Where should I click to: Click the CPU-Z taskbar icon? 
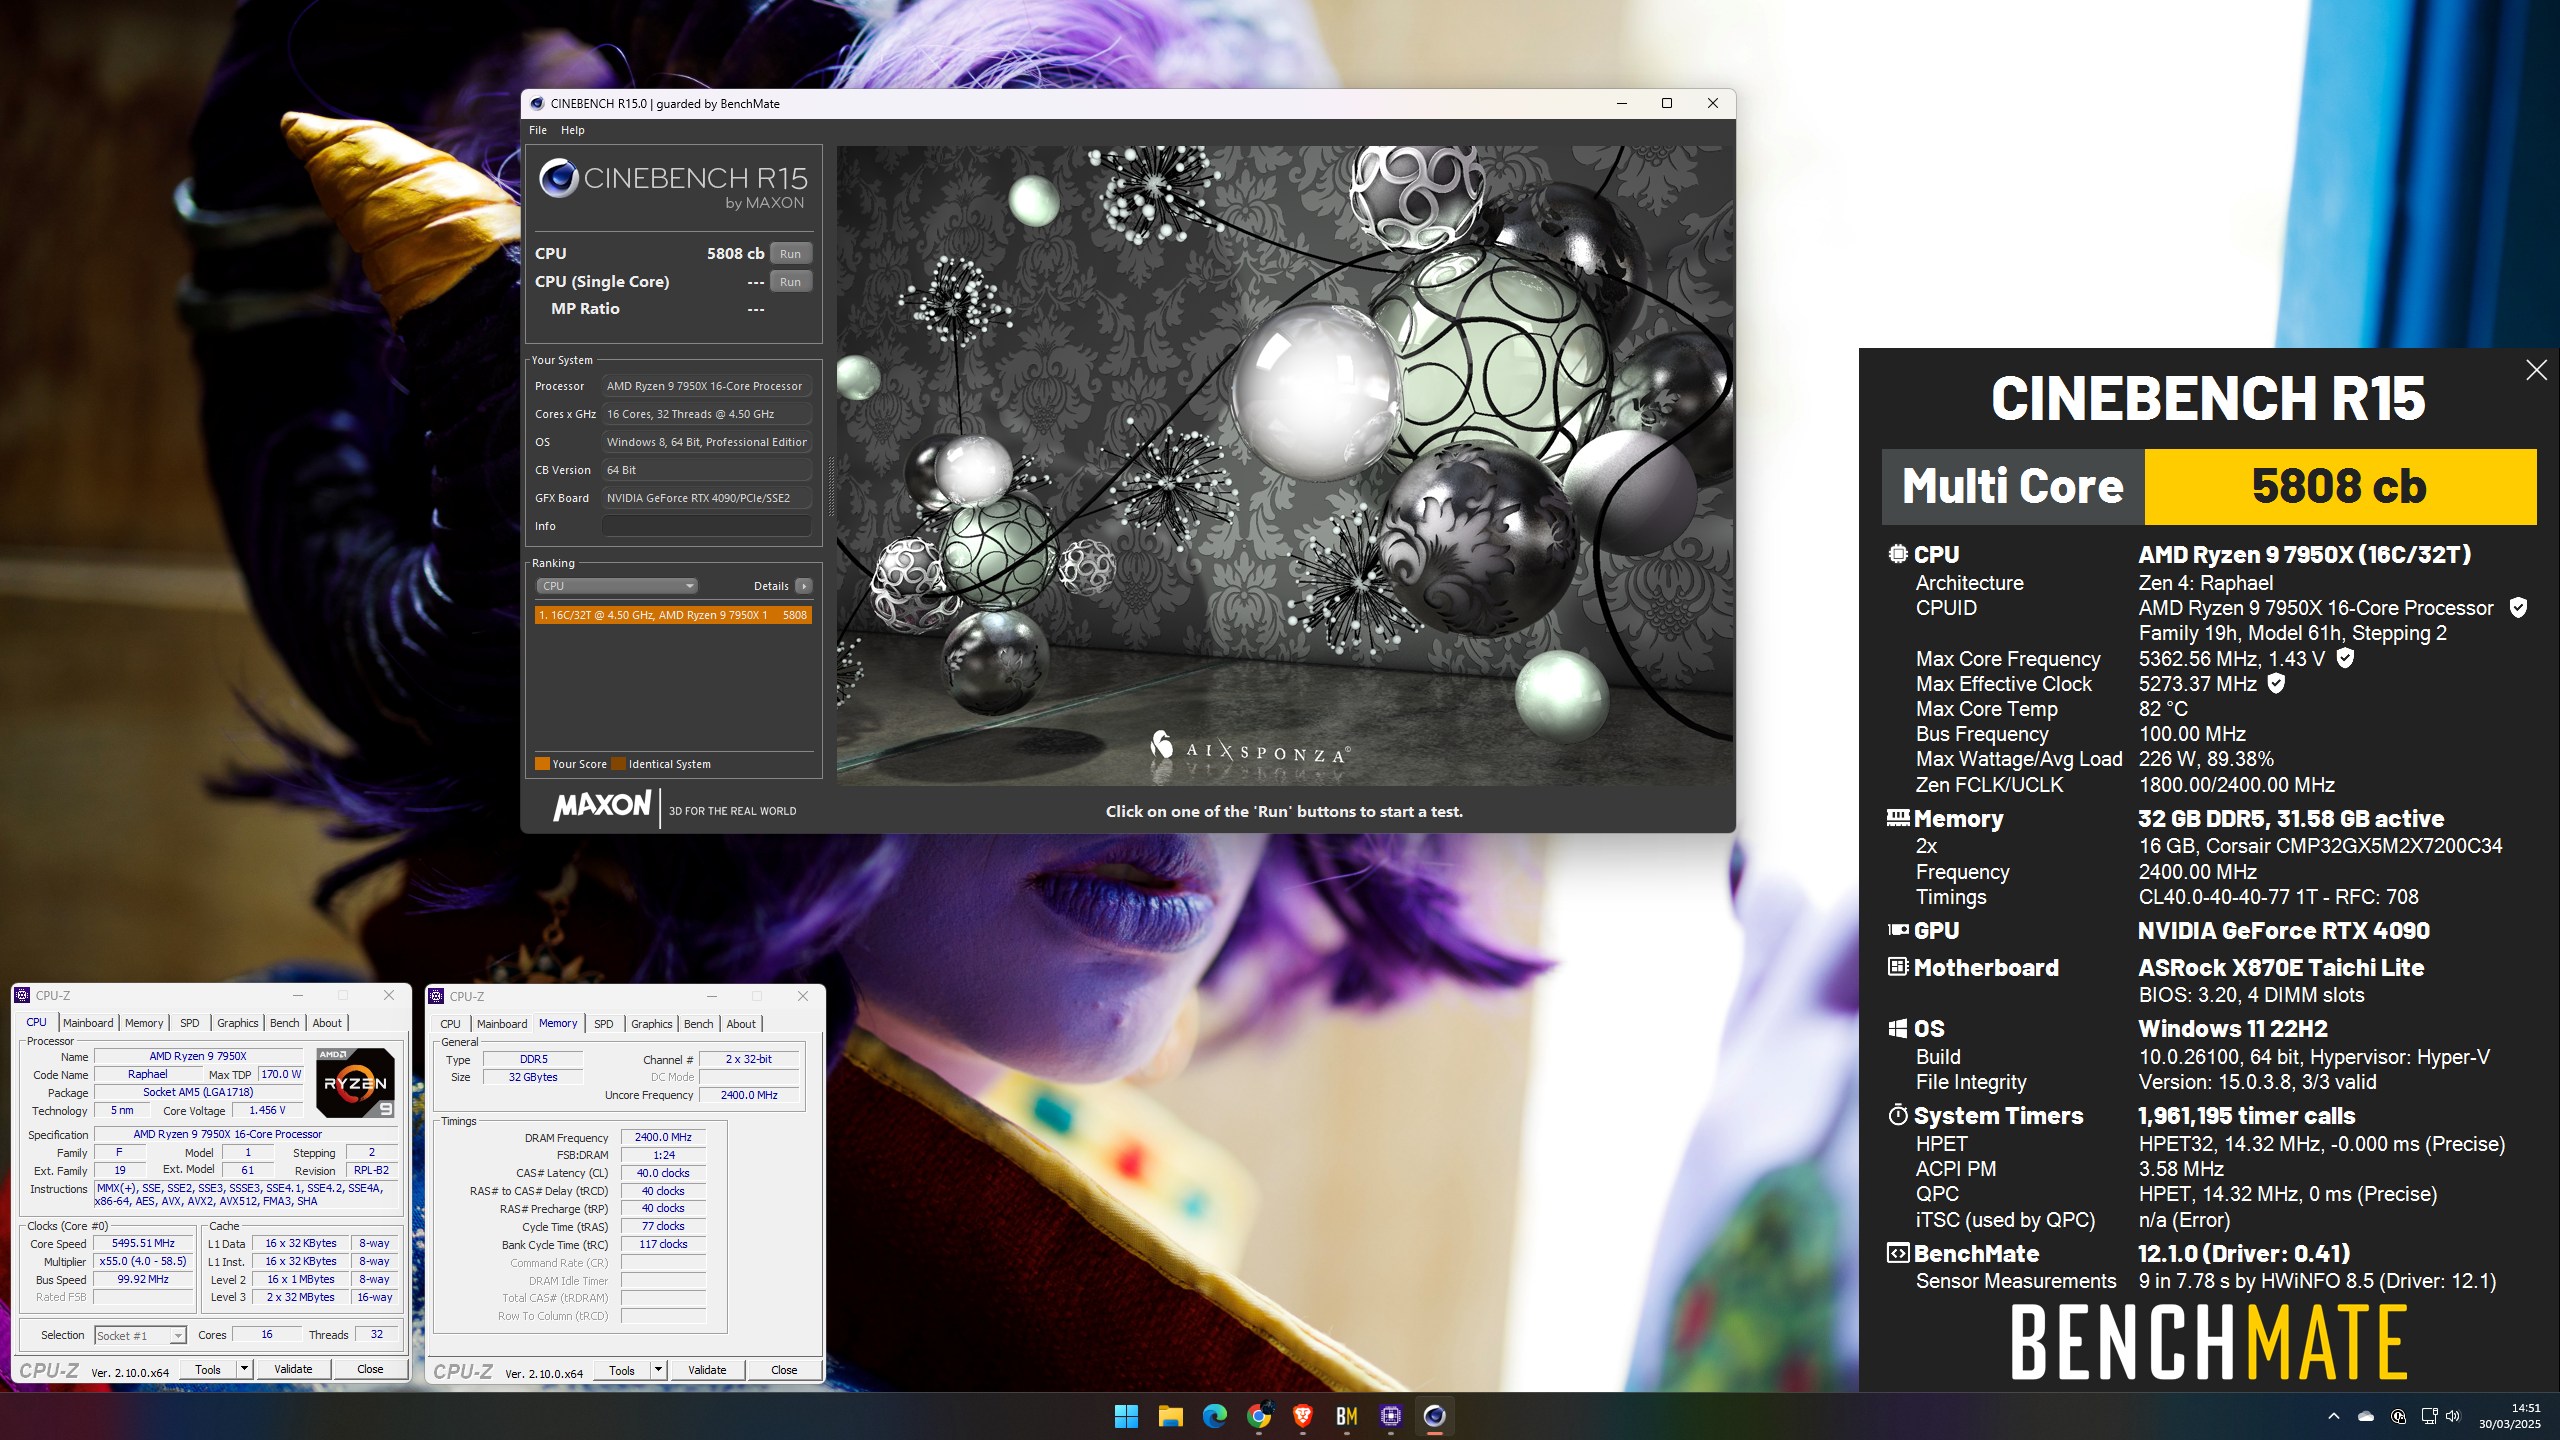tap(1390, 1416)
